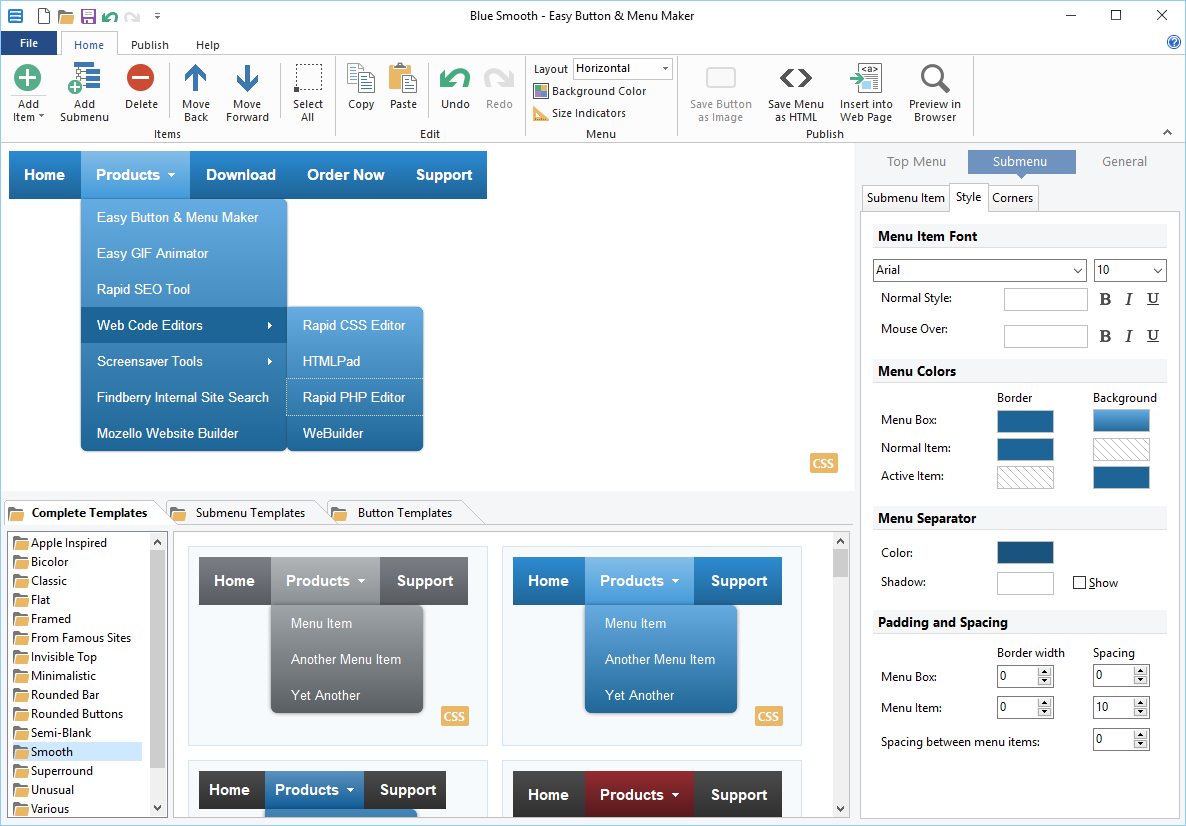Open Preview in Browser
The image size is (1186, 826).
pos(933,92)
